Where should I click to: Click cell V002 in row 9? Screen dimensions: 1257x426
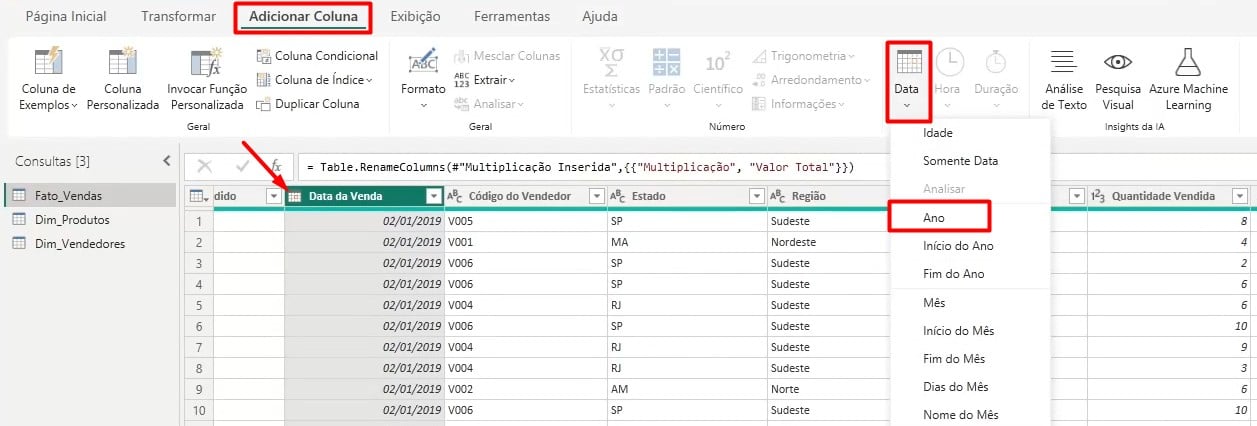[x=526, y=389]
